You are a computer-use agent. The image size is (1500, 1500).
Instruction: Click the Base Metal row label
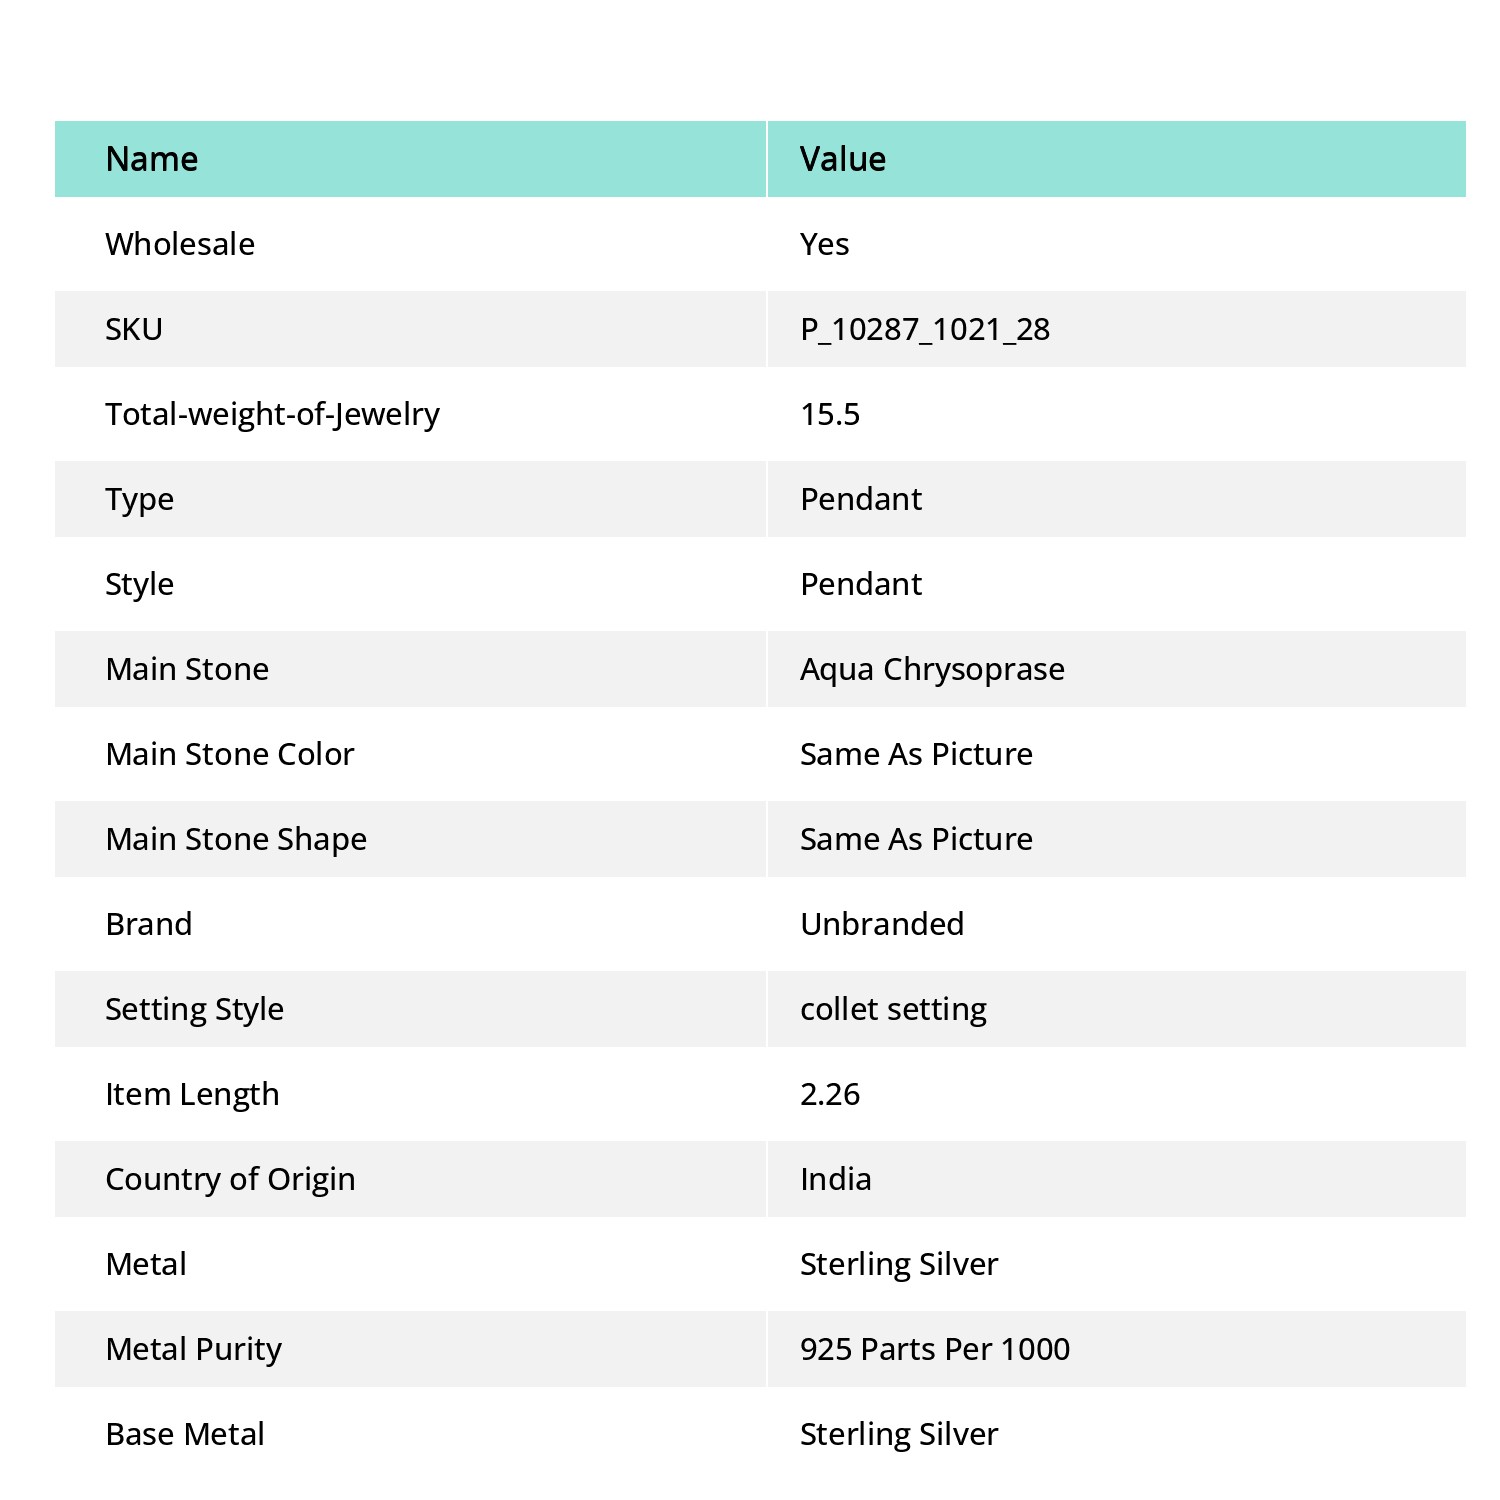tap(185, 1434)
